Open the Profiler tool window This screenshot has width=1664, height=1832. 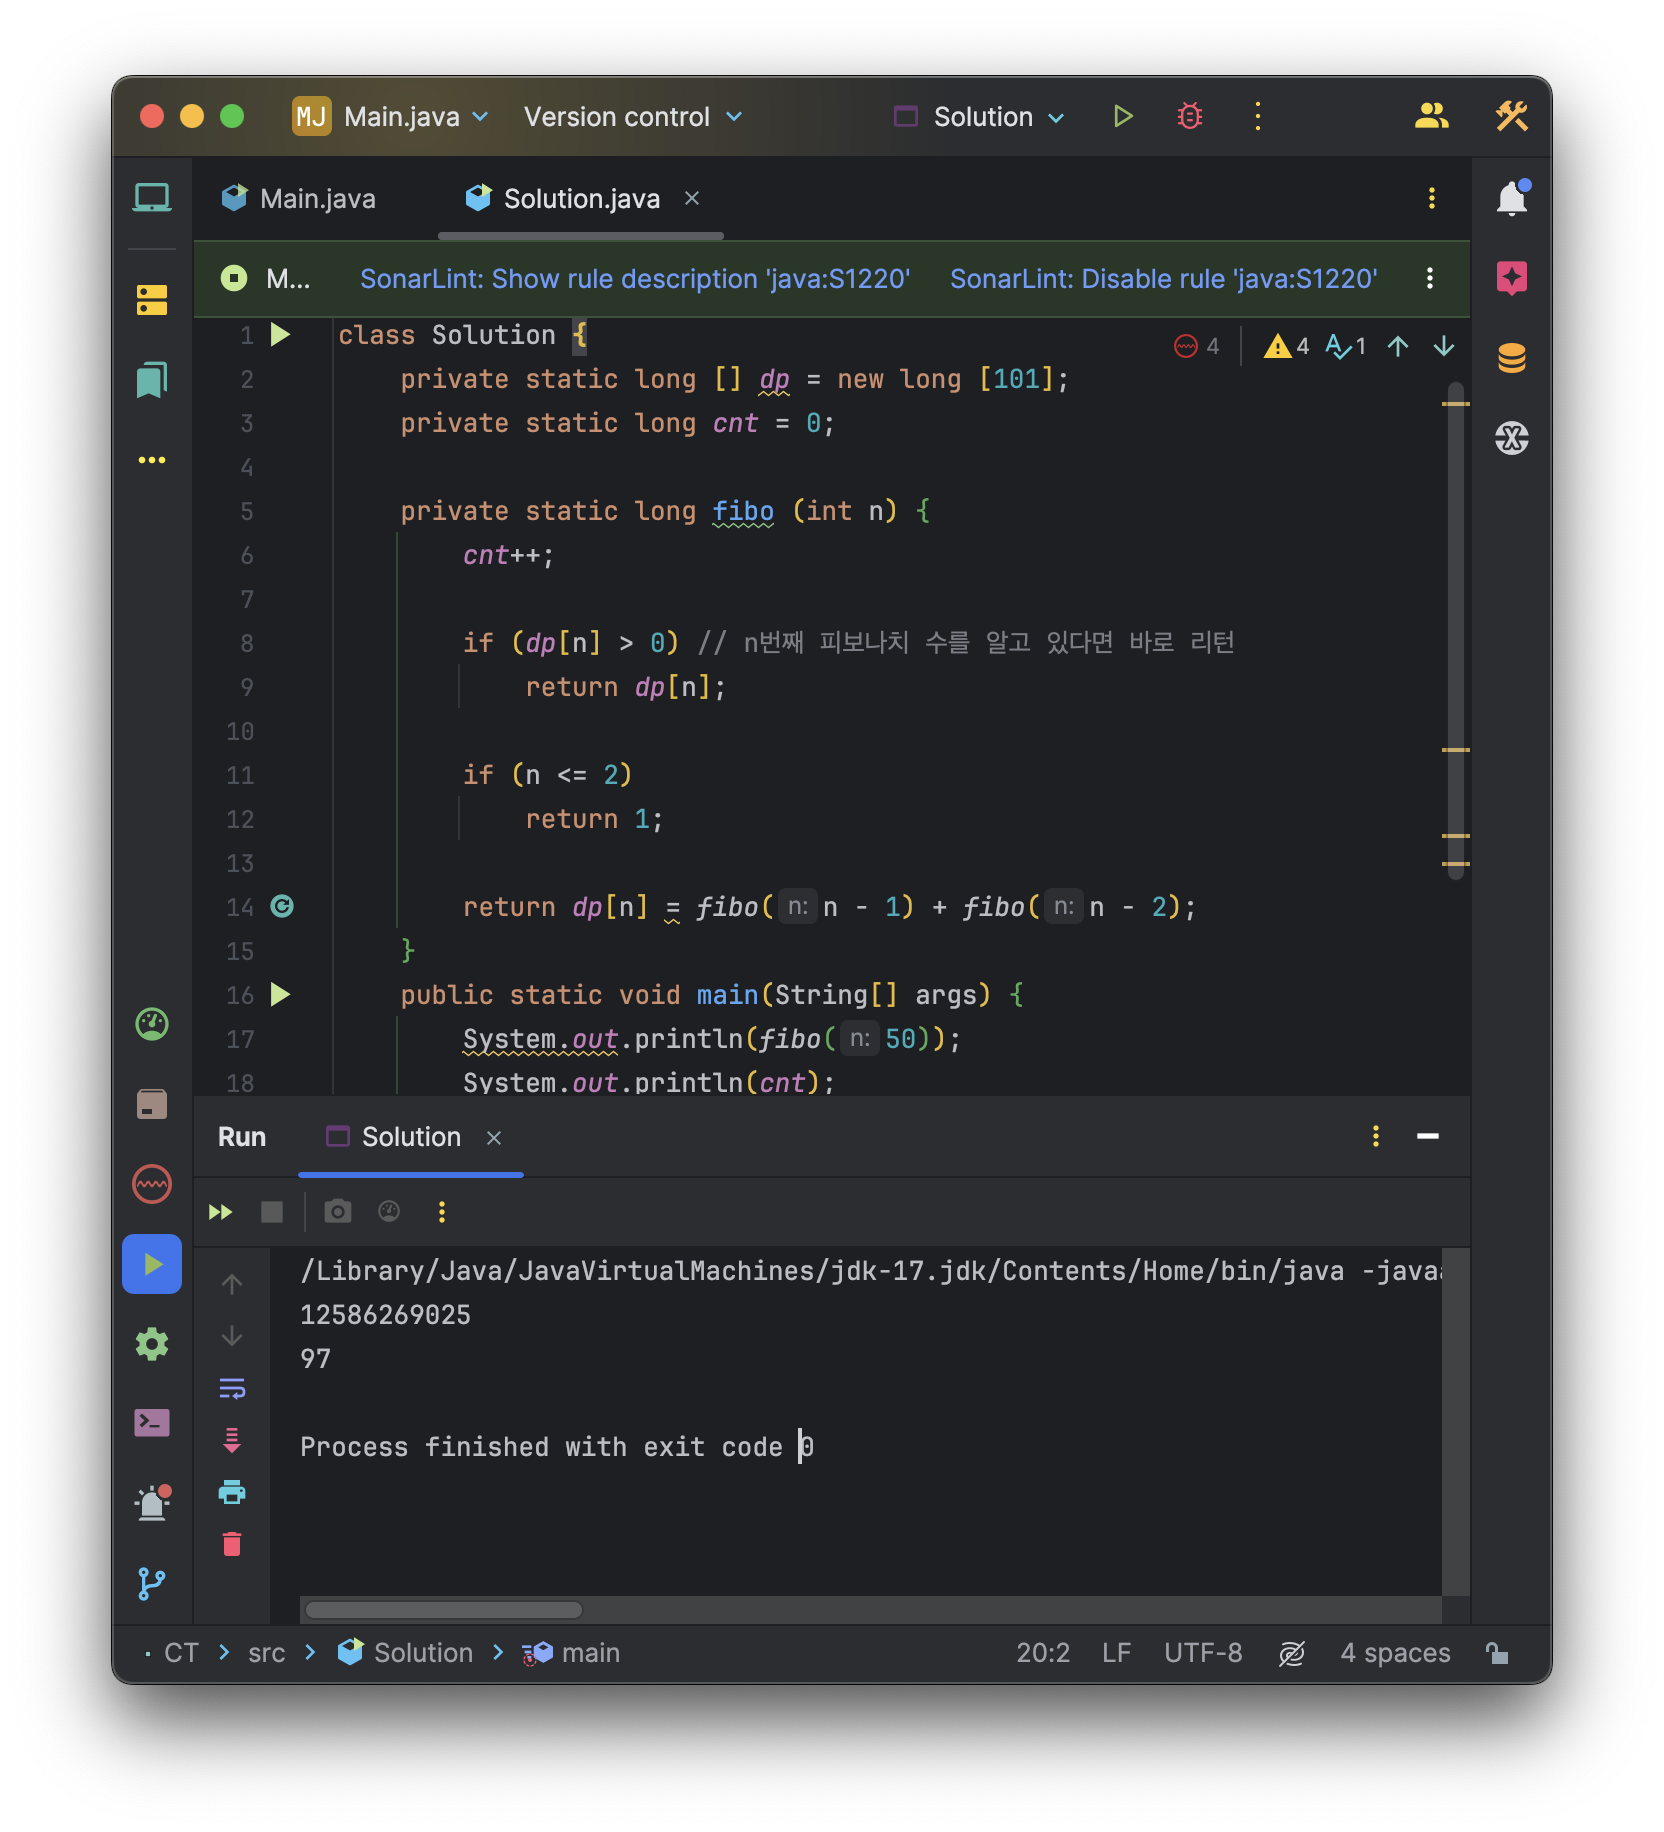(151, 1024)
